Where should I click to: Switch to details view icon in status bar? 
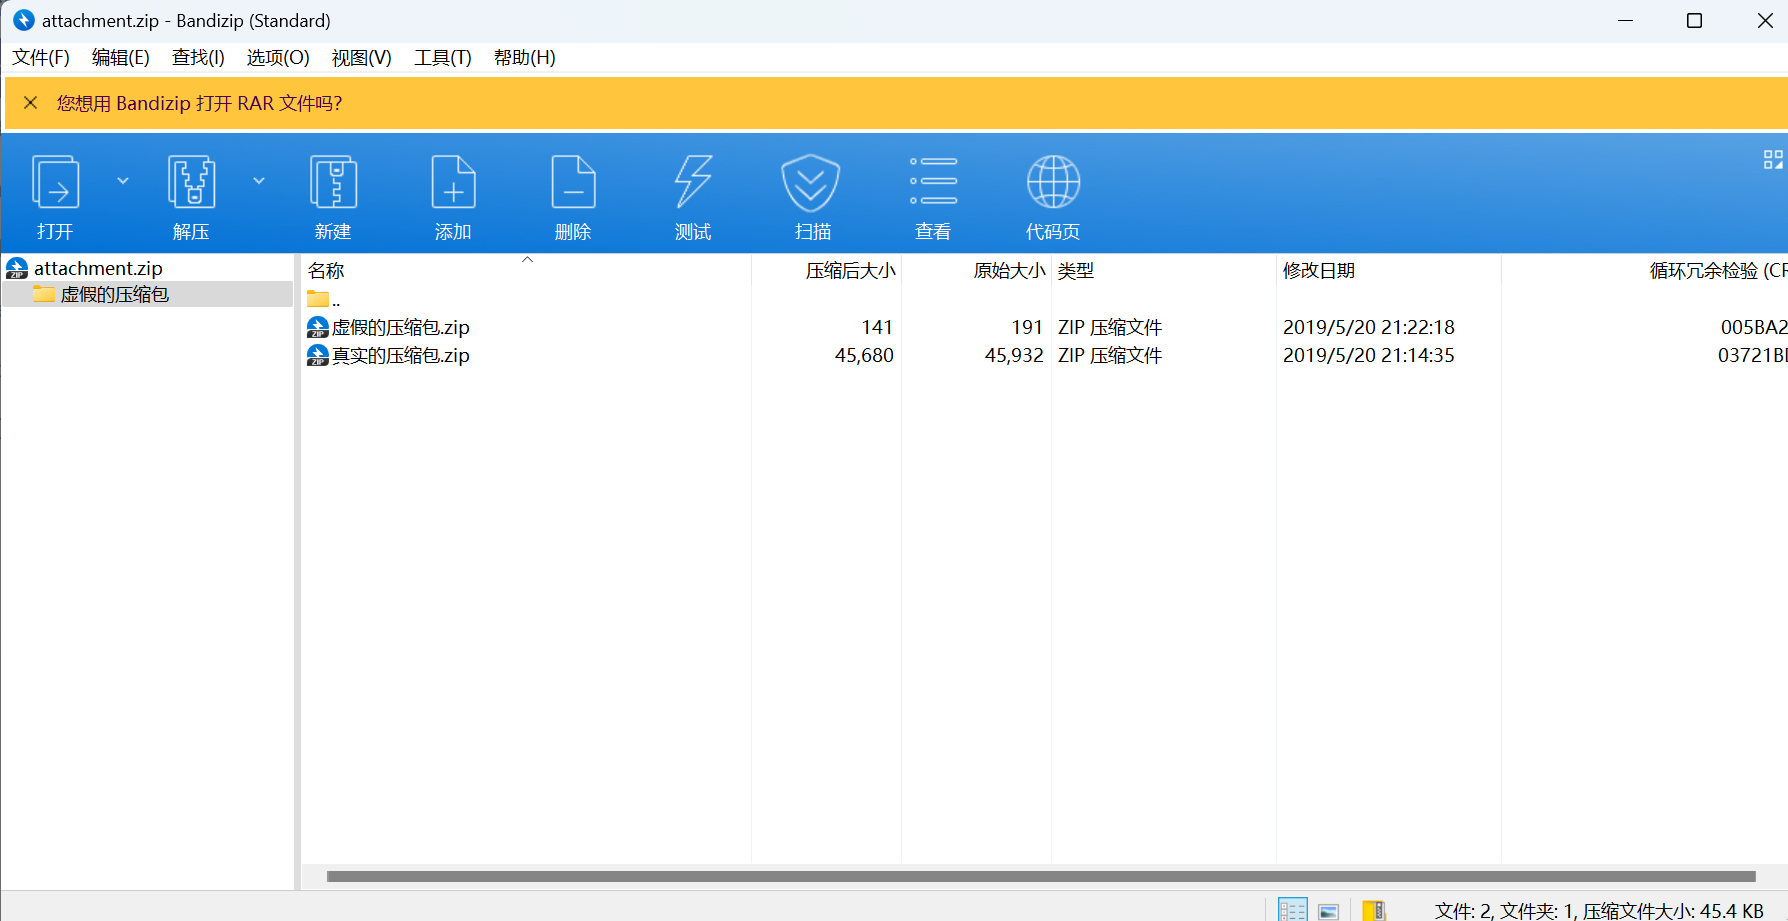(1293, 910)
